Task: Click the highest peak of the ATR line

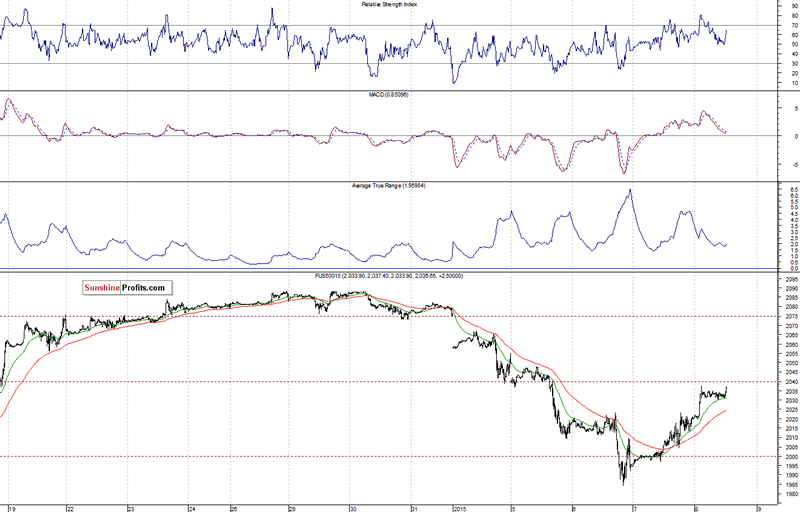Action: click(629, 190)
